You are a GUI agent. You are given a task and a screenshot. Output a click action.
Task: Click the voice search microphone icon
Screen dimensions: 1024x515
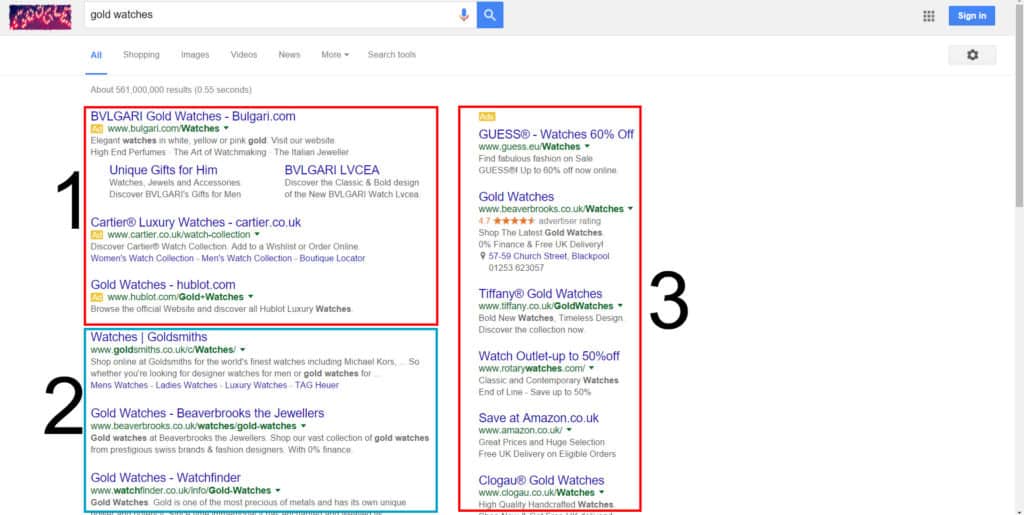click(x=464, y=14)
